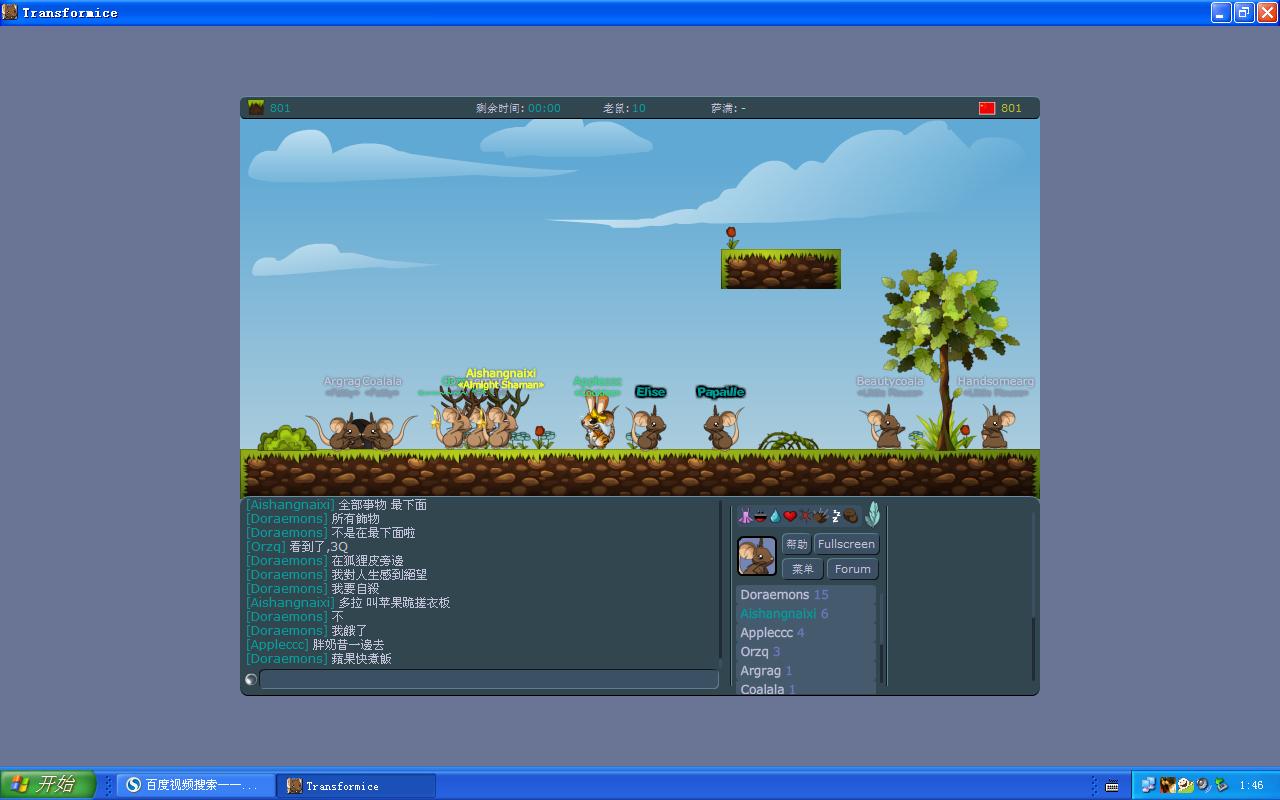Viewport: 1280px width, 800px height.
Task: Click the Transformice taskbar button
Action: click(x=356, y=786)
